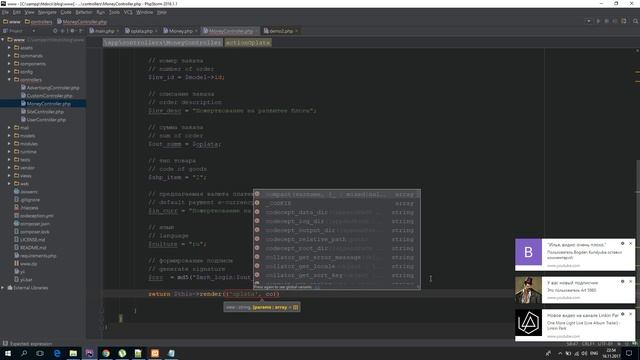The height and width of the screenshot is (360, 640).
Task: Open Chrome from the taskbar
Action: pos(106,353)
